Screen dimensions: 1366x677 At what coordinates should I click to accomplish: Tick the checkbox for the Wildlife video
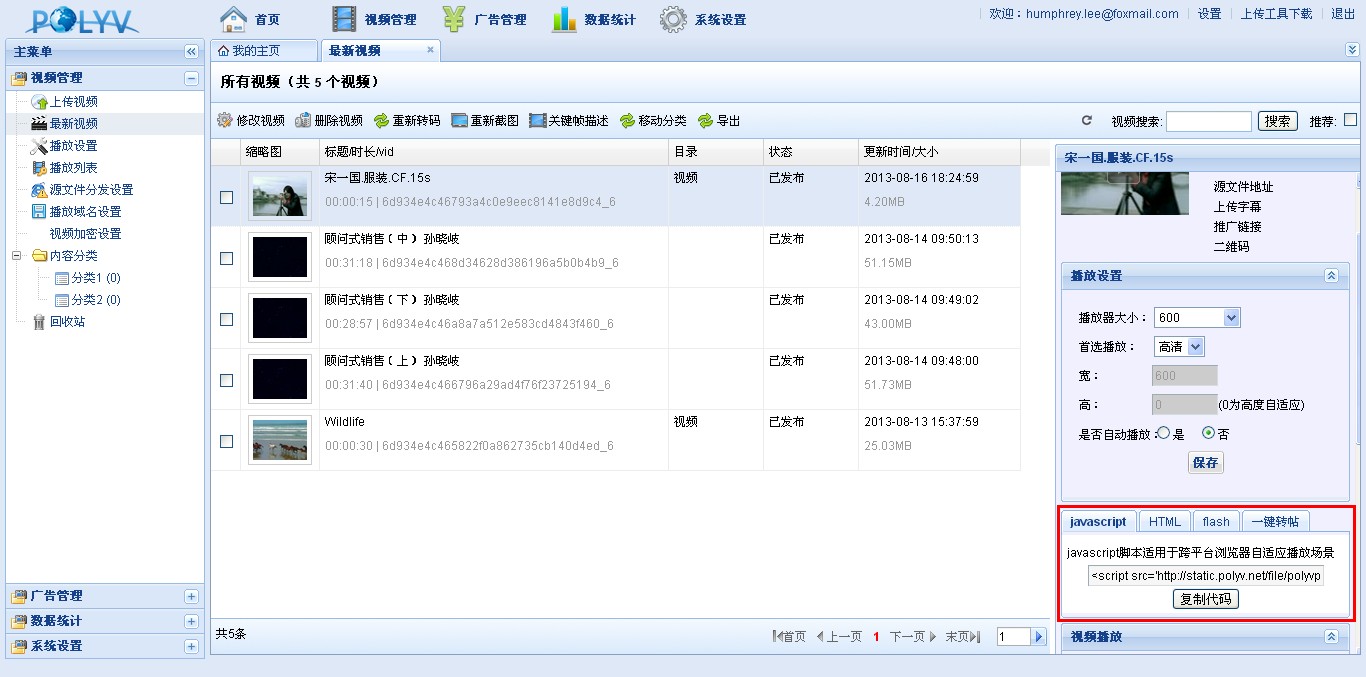pos(227,441)
